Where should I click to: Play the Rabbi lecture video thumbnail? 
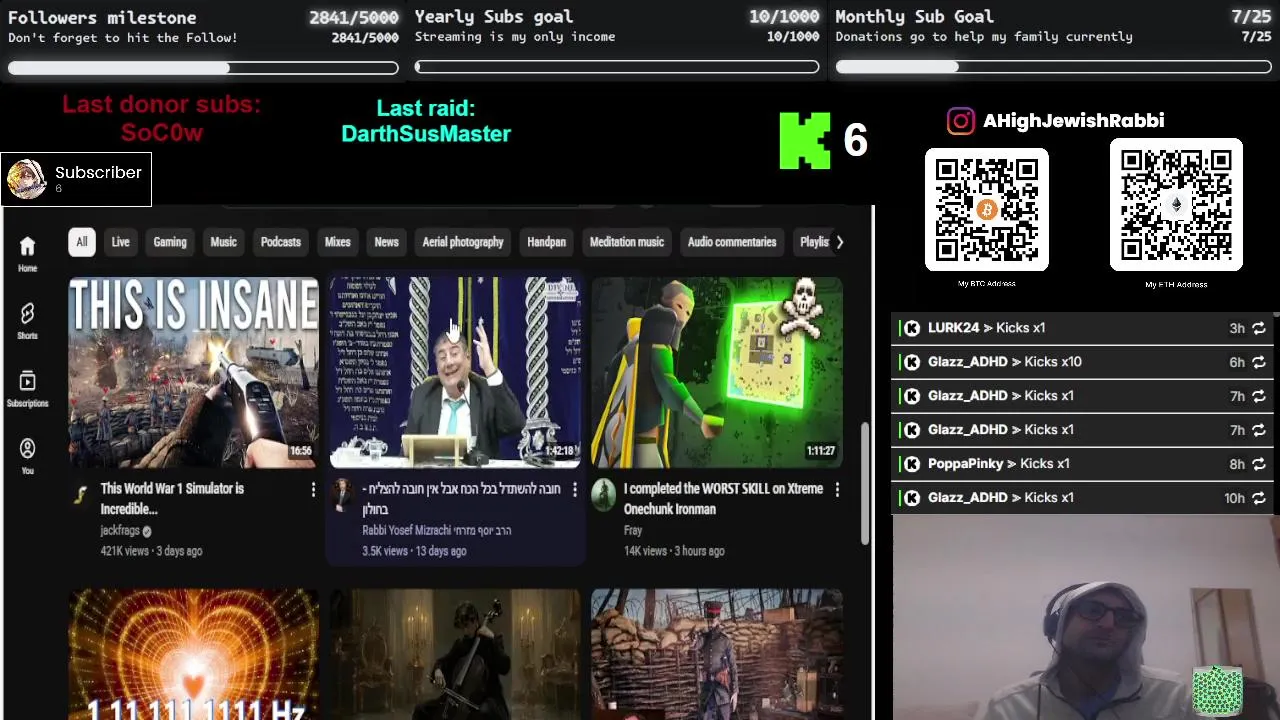(x=456, y=373)
